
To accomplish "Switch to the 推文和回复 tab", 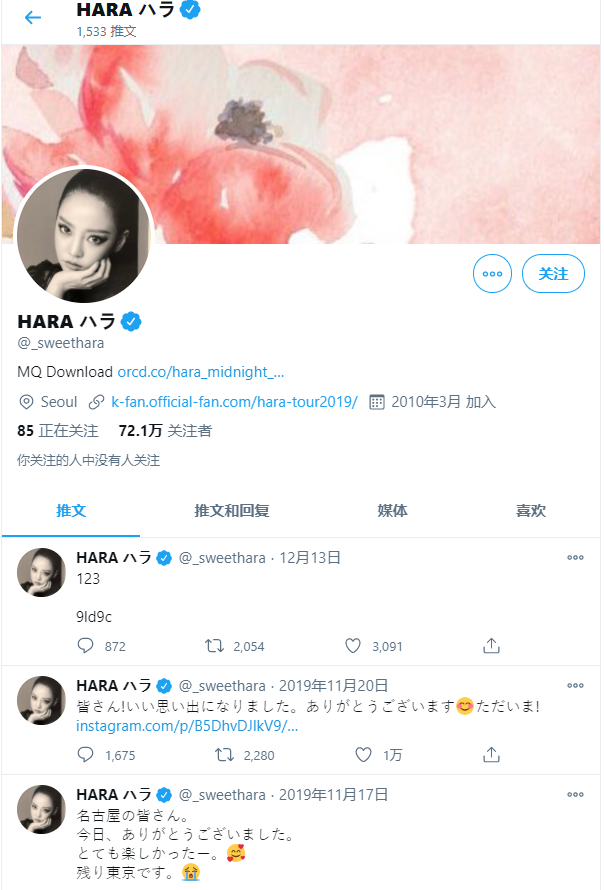I will pyautogui.click(x=232, y=511).
